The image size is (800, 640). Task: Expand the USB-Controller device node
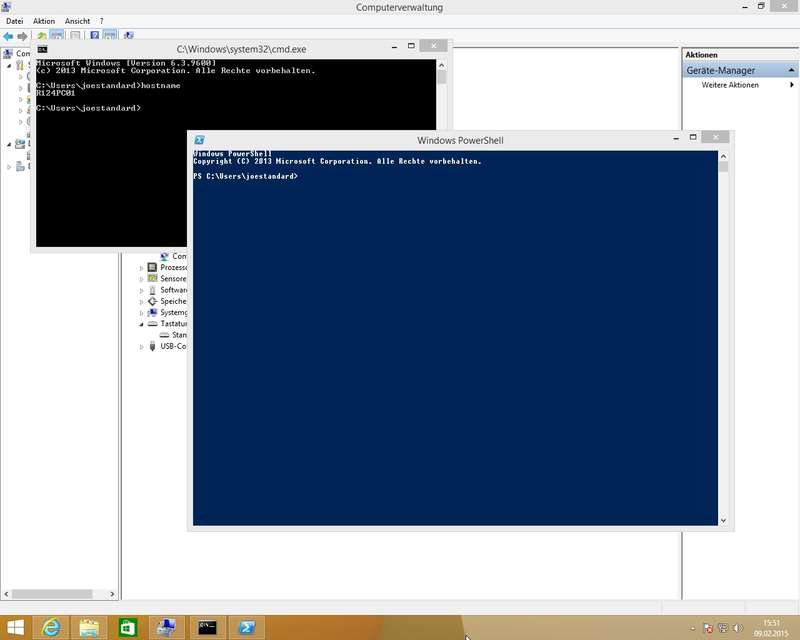141,347
